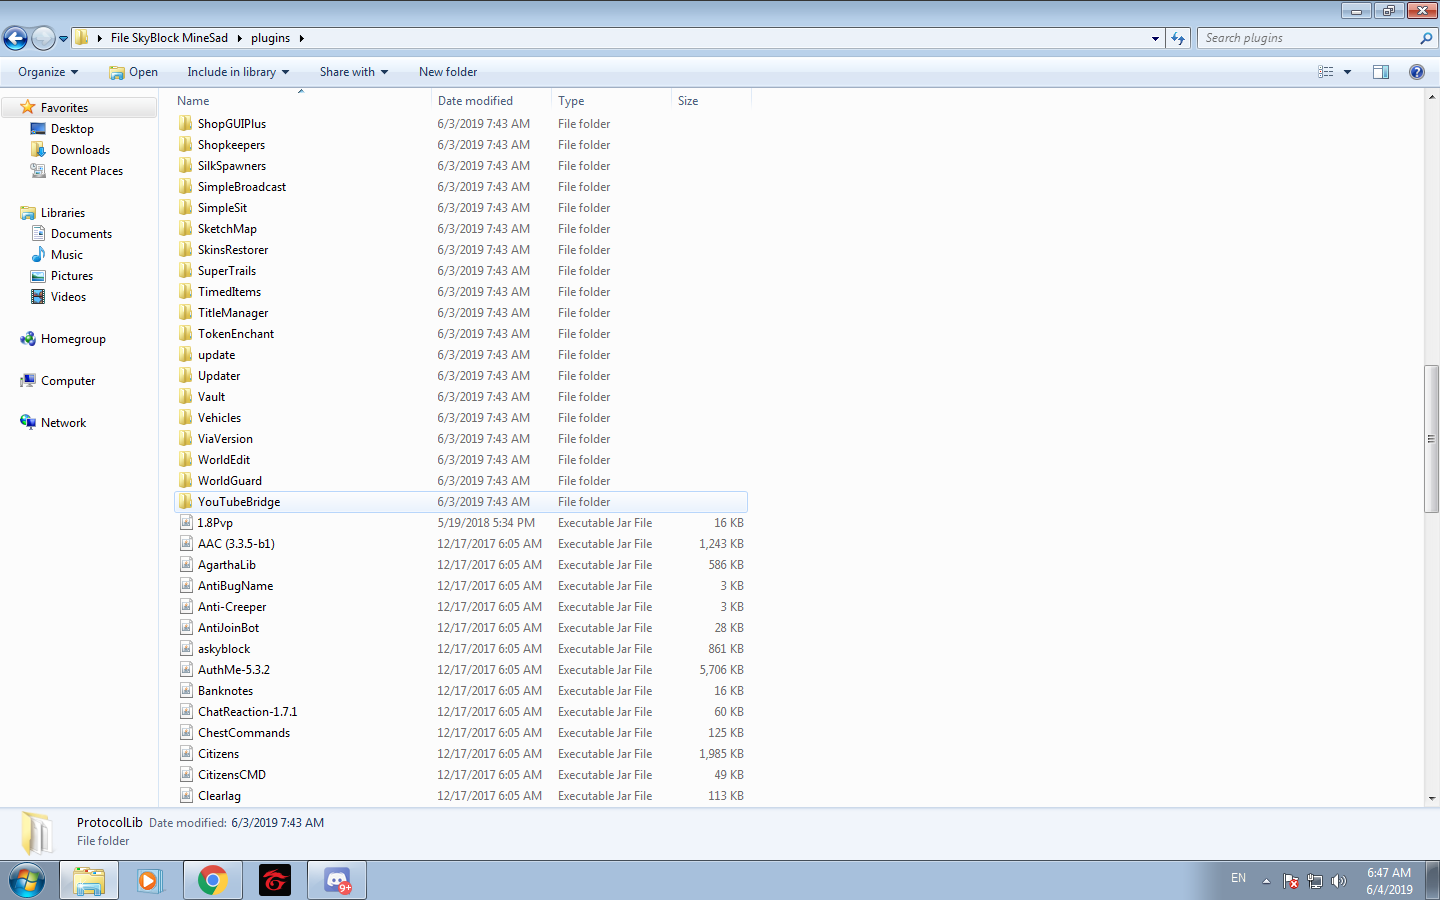Open the Include in library menu
The image size is (1440, 900).
(x=238, y=72)
